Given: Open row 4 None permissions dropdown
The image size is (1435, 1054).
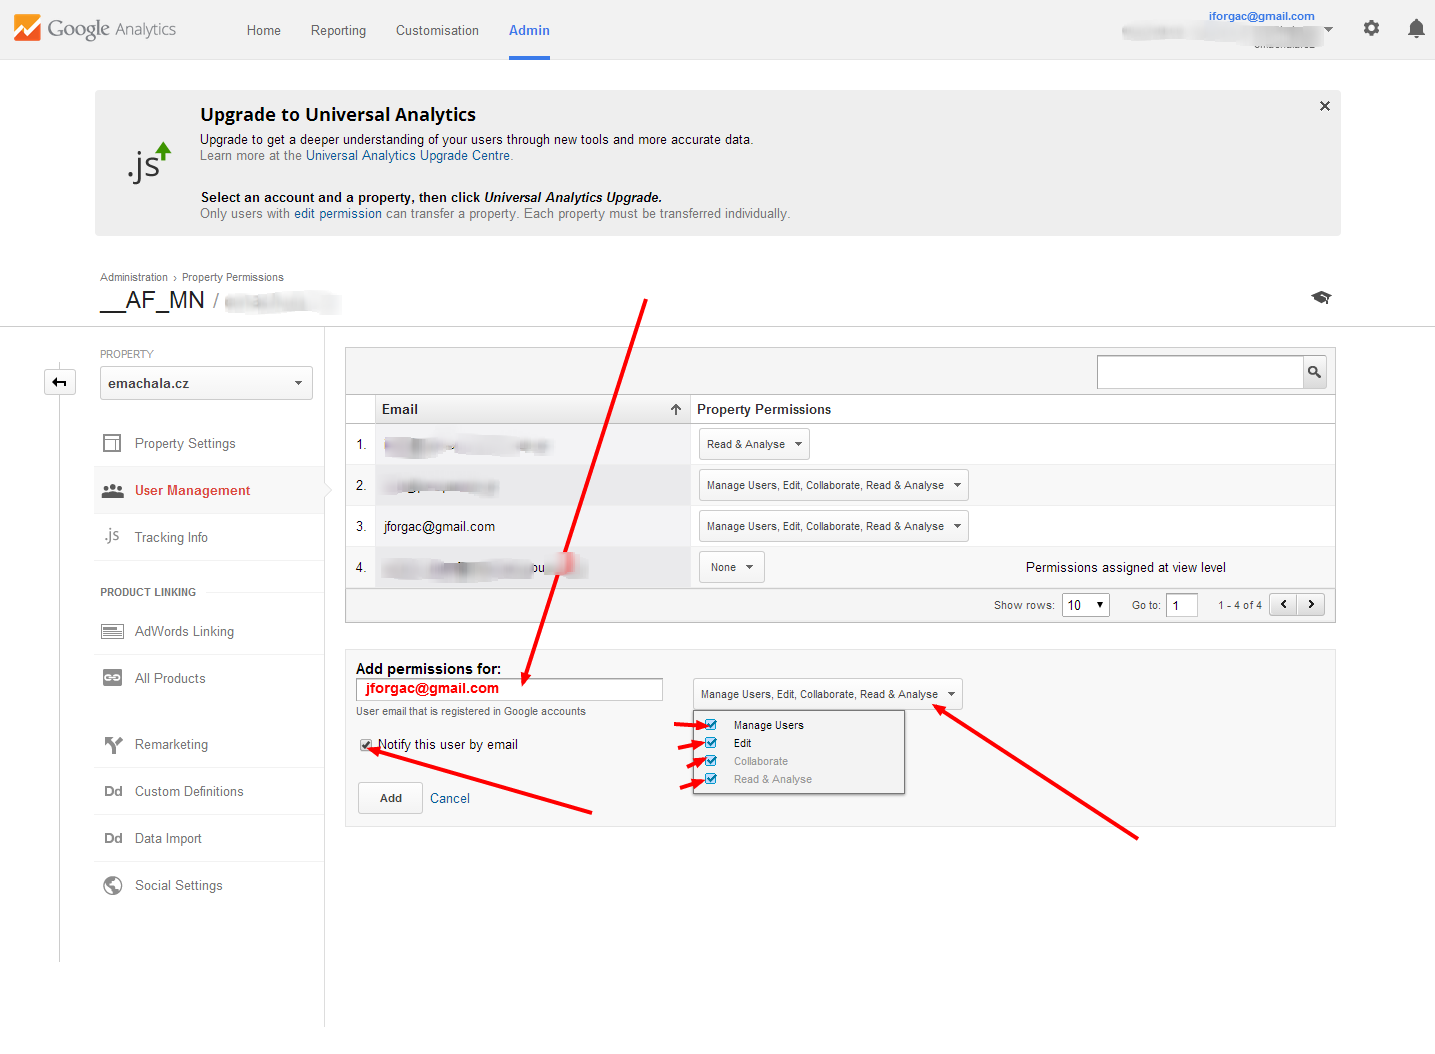Looking at the screenshot, I should point(732,567).
